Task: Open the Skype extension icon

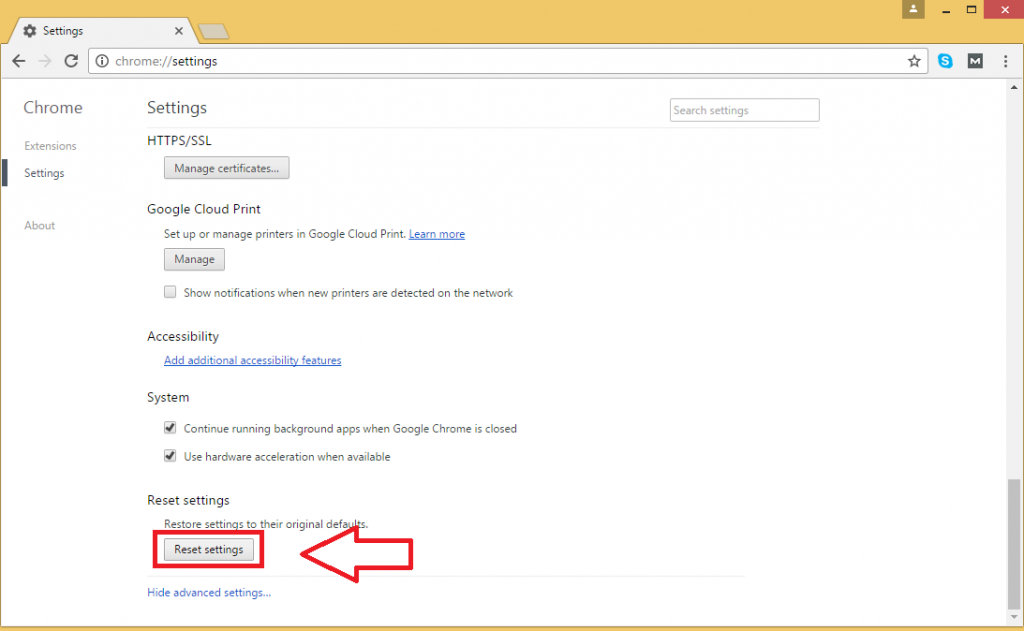Action: (945, 61)
